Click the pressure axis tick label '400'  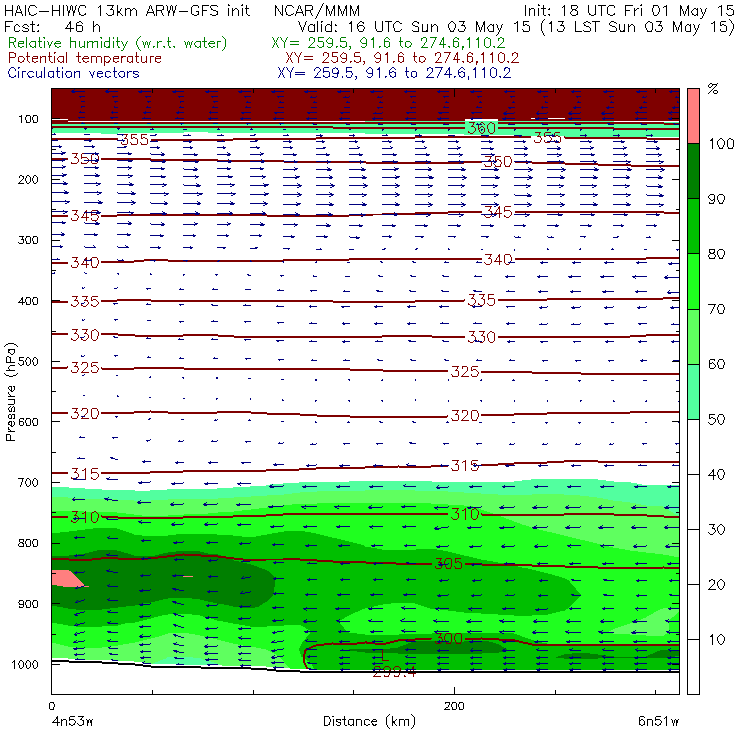28,301
